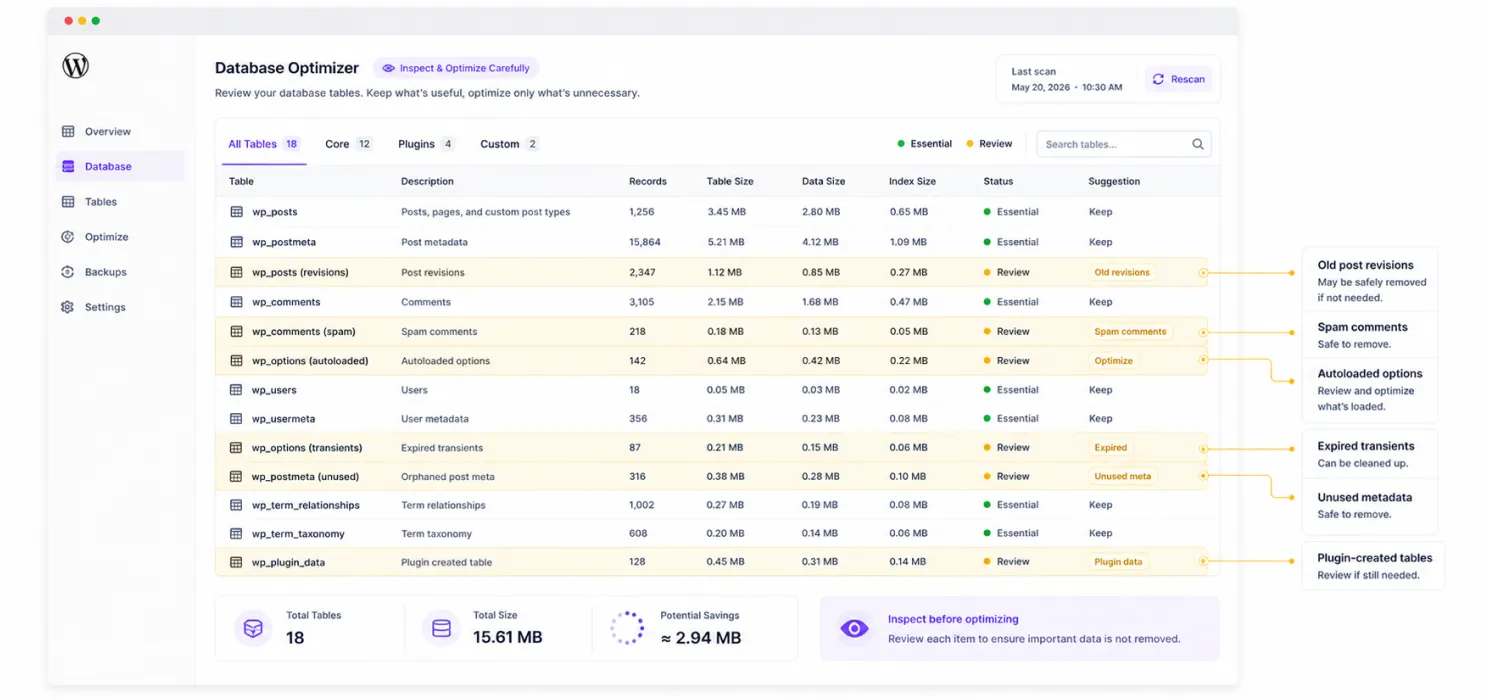Screen dimensions: 1488x700
Task: Click the Rescan button
Action: click(1178, 79)
